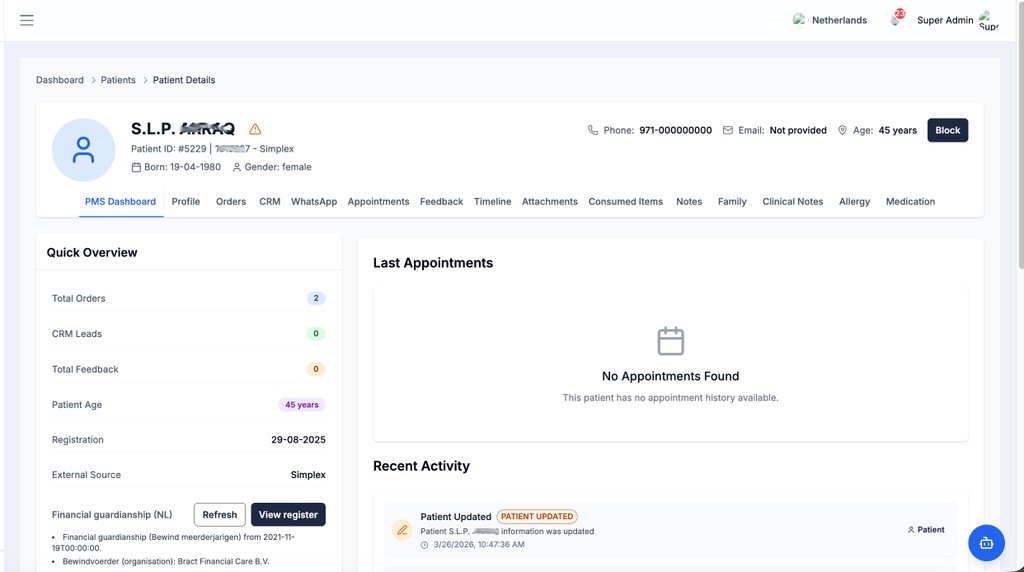Switch to the Allergy tab
1024x572 pixels.
click(x=854, y=201)
